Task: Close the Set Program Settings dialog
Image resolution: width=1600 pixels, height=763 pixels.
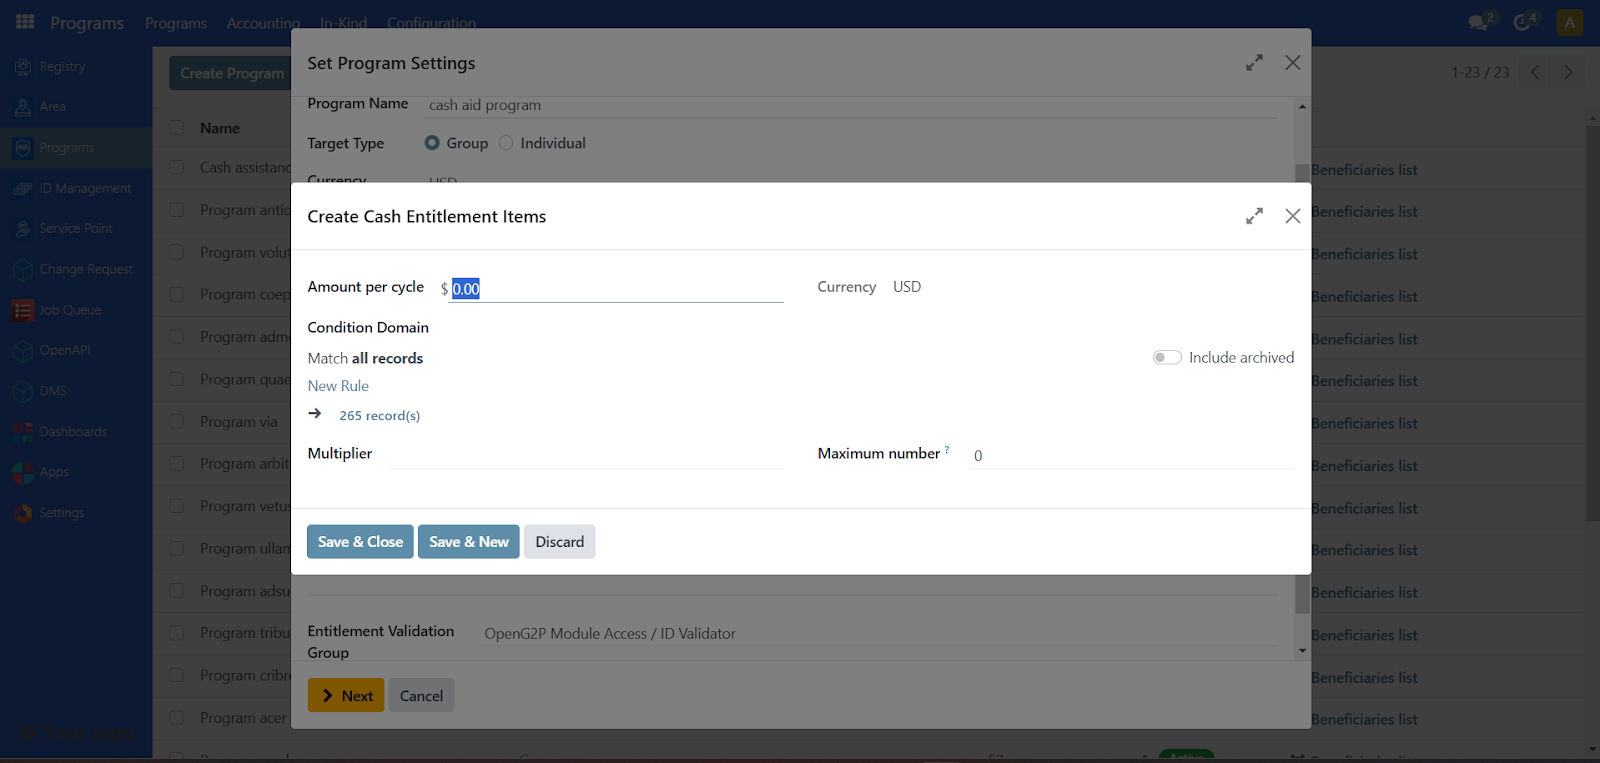Action: point(1293,63)
